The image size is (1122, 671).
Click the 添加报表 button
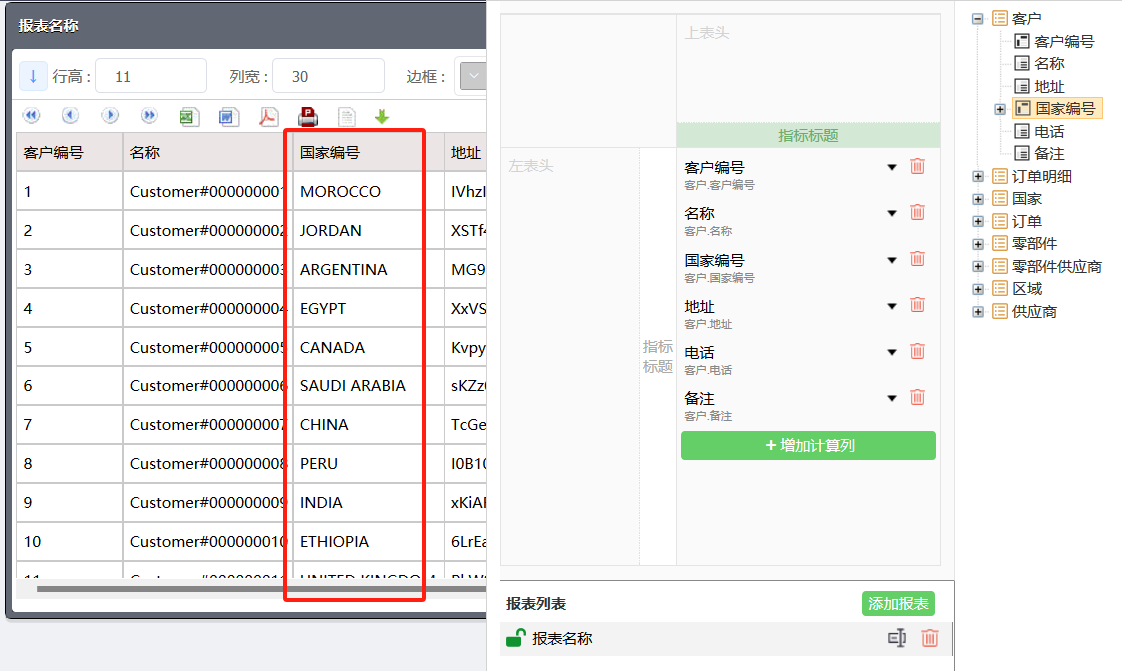(x=898, y=604)
